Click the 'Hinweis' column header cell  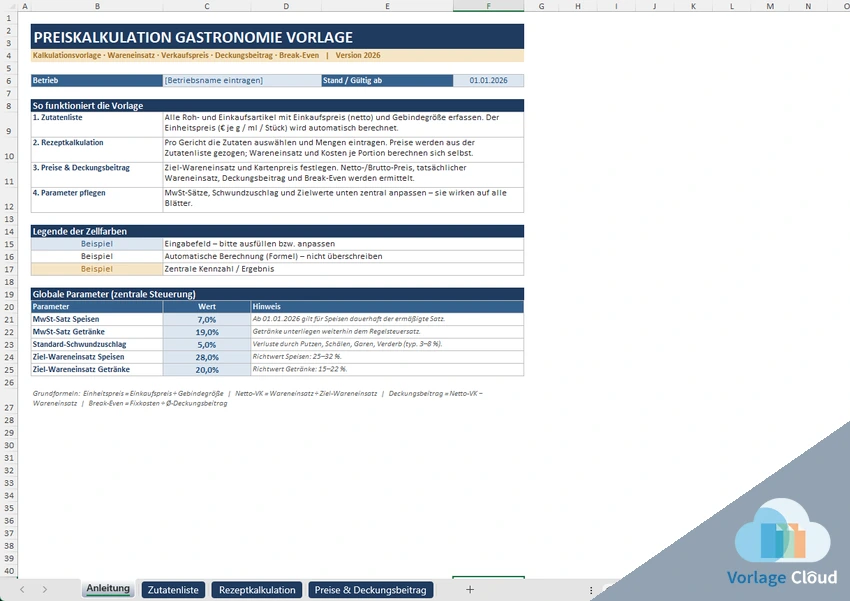point(387,307)
